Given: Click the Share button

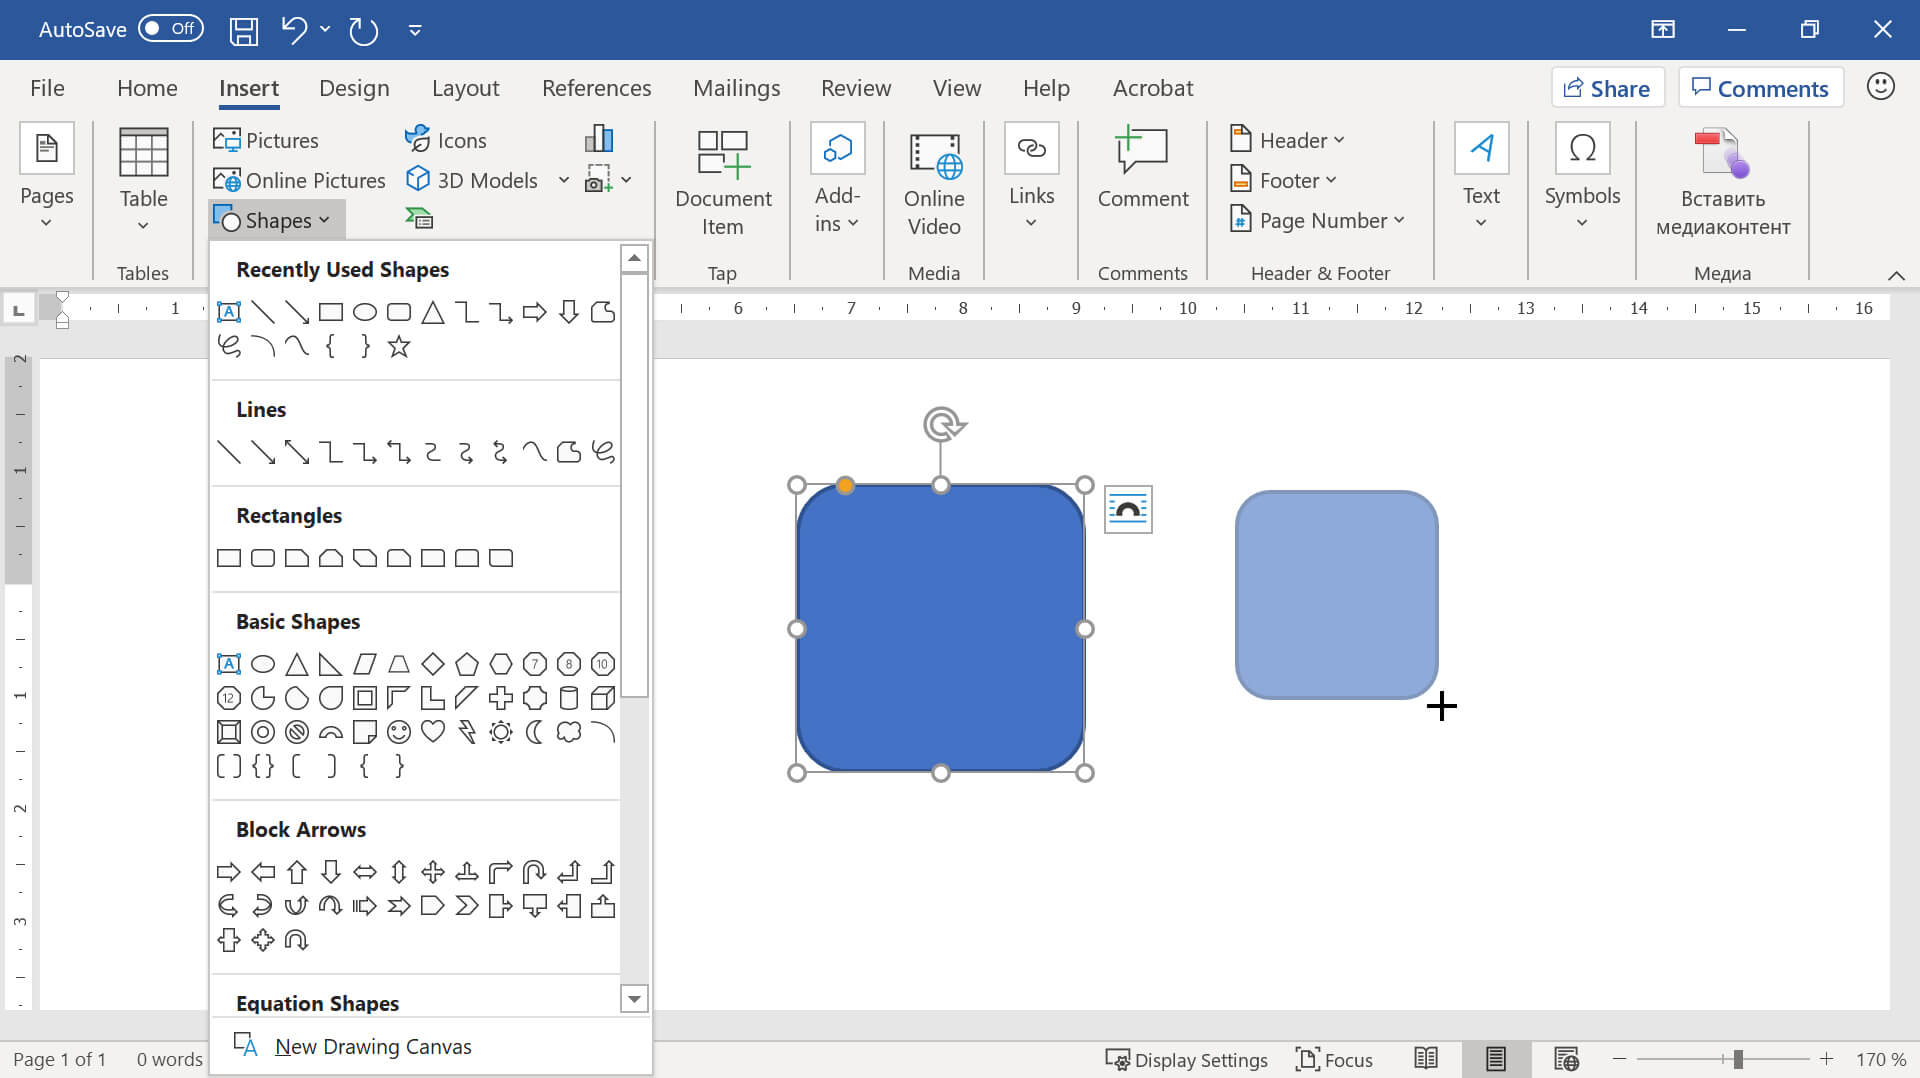Looking at the screenshot, I should pyautogui.click(x=1607, y=88).
